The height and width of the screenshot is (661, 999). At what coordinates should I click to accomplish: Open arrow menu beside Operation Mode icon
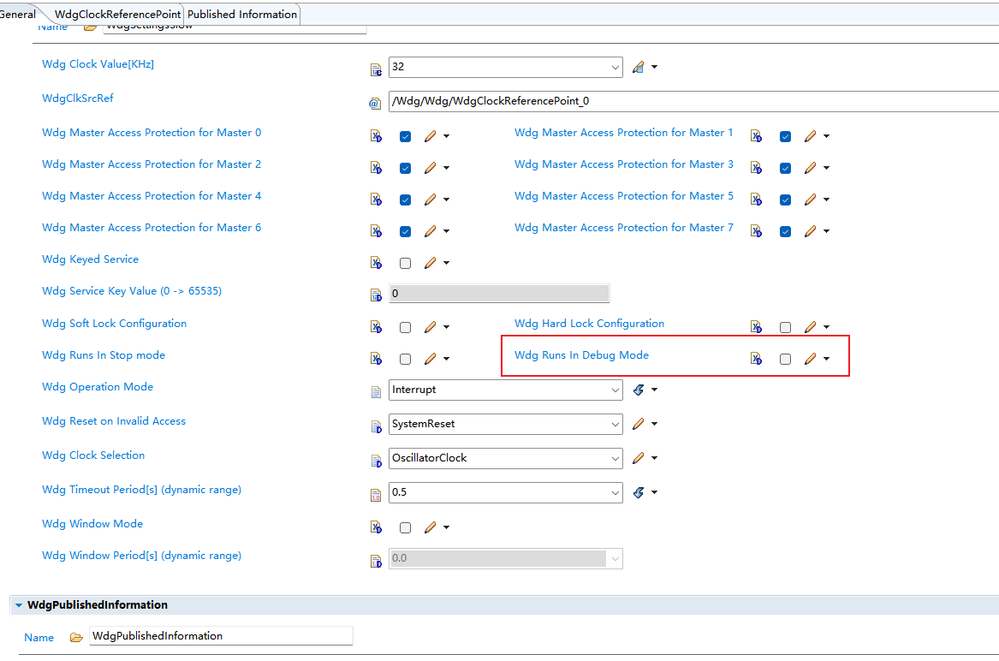point(654,389)
